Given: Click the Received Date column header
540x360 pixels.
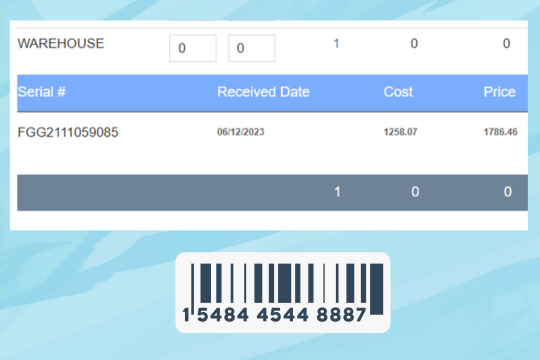Looking at the screenshot, I should pos(263,92).
